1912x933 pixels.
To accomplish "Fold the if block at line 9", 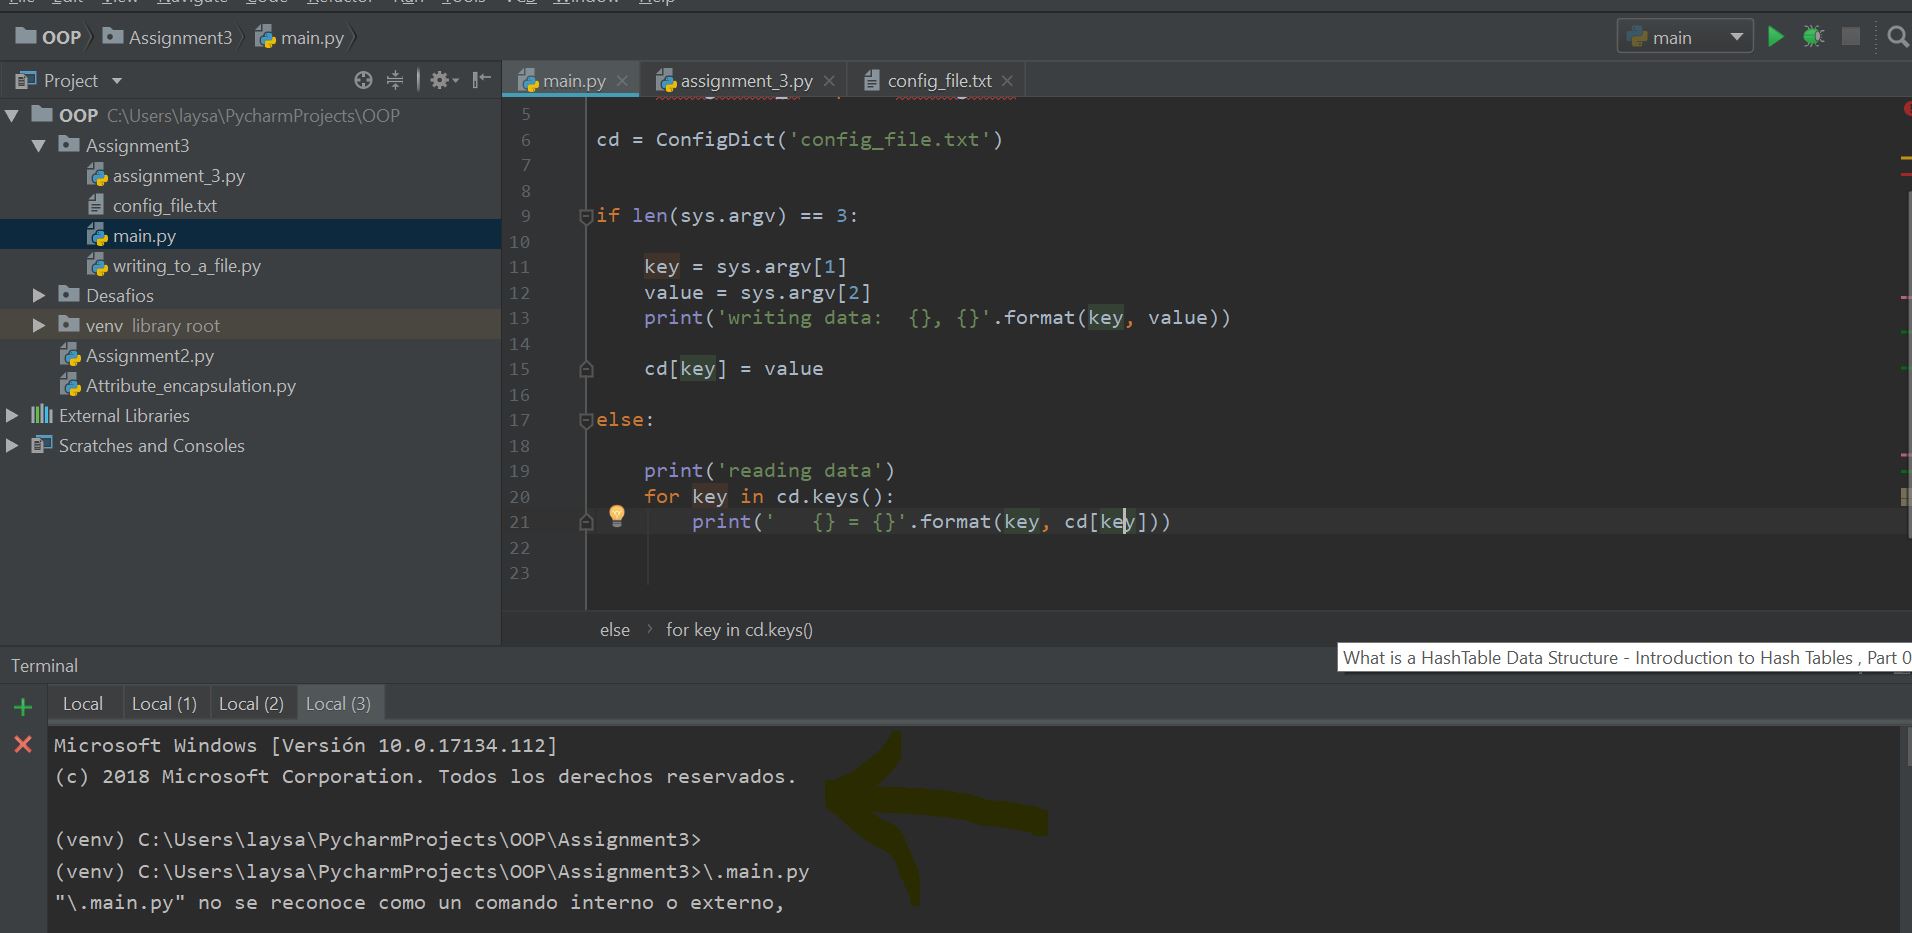I will (x=586, y=217).
